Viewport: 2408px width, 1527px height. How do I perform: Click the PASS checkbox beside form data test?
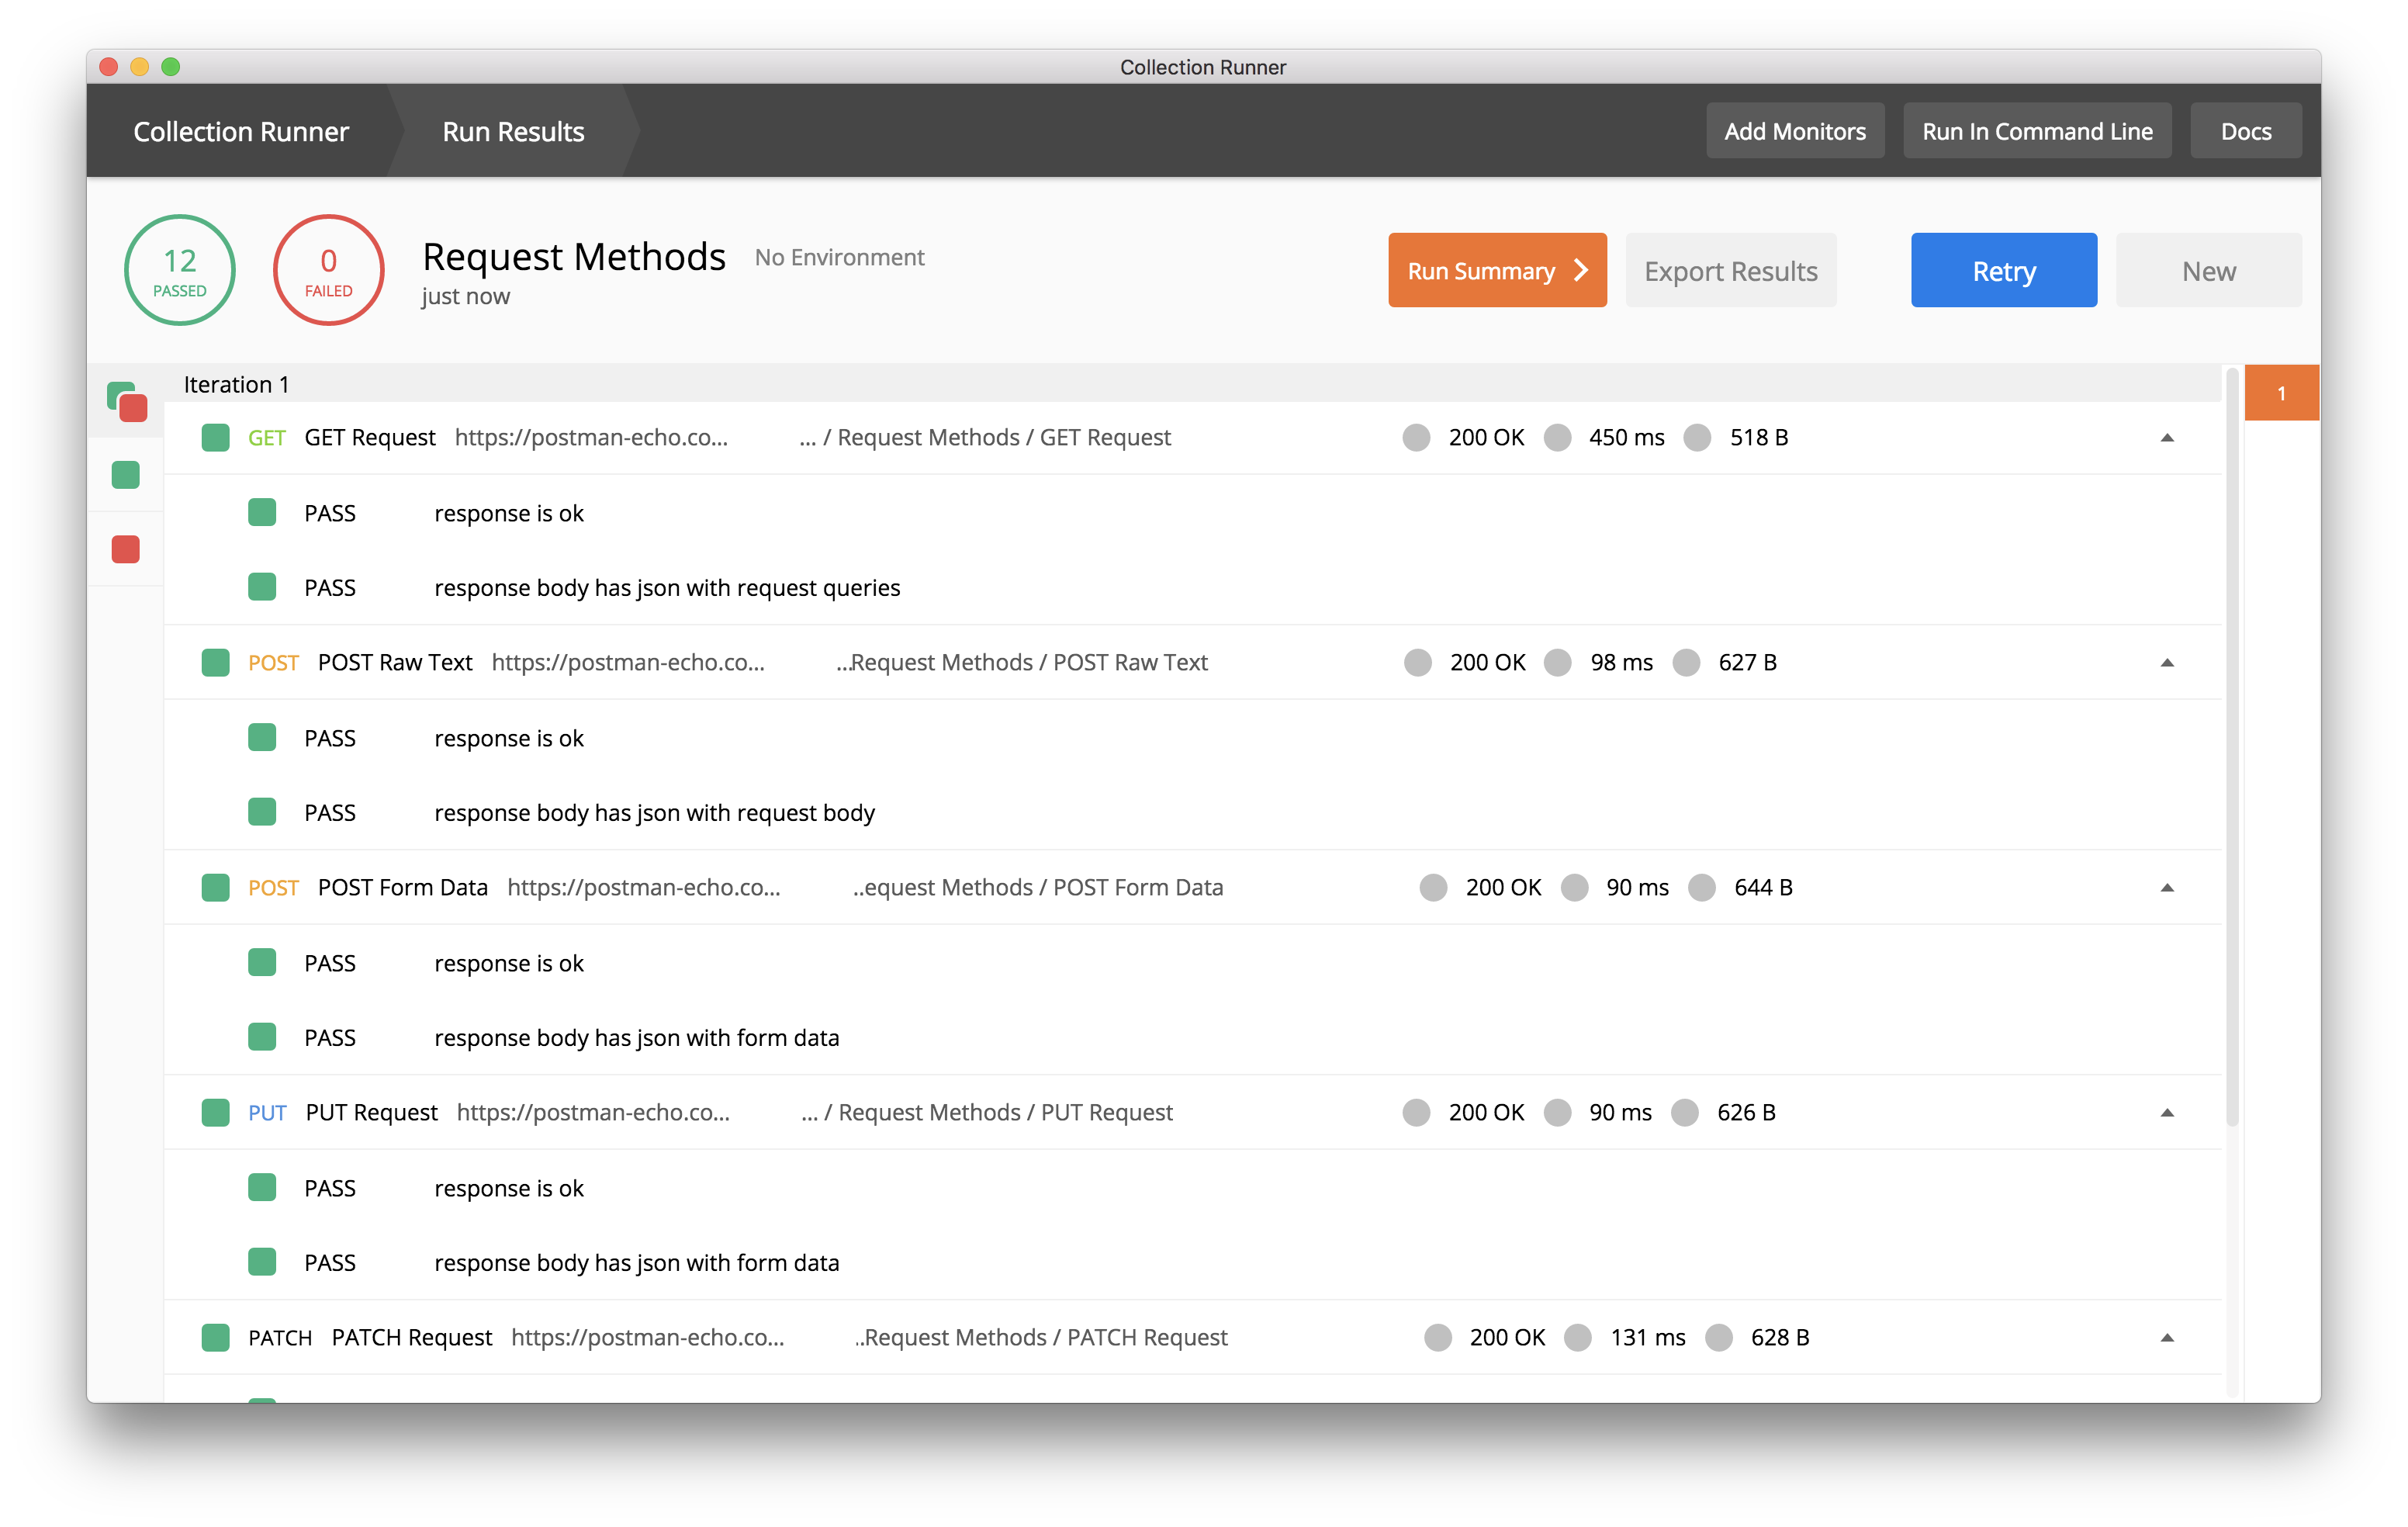[x=262, y=1037]
